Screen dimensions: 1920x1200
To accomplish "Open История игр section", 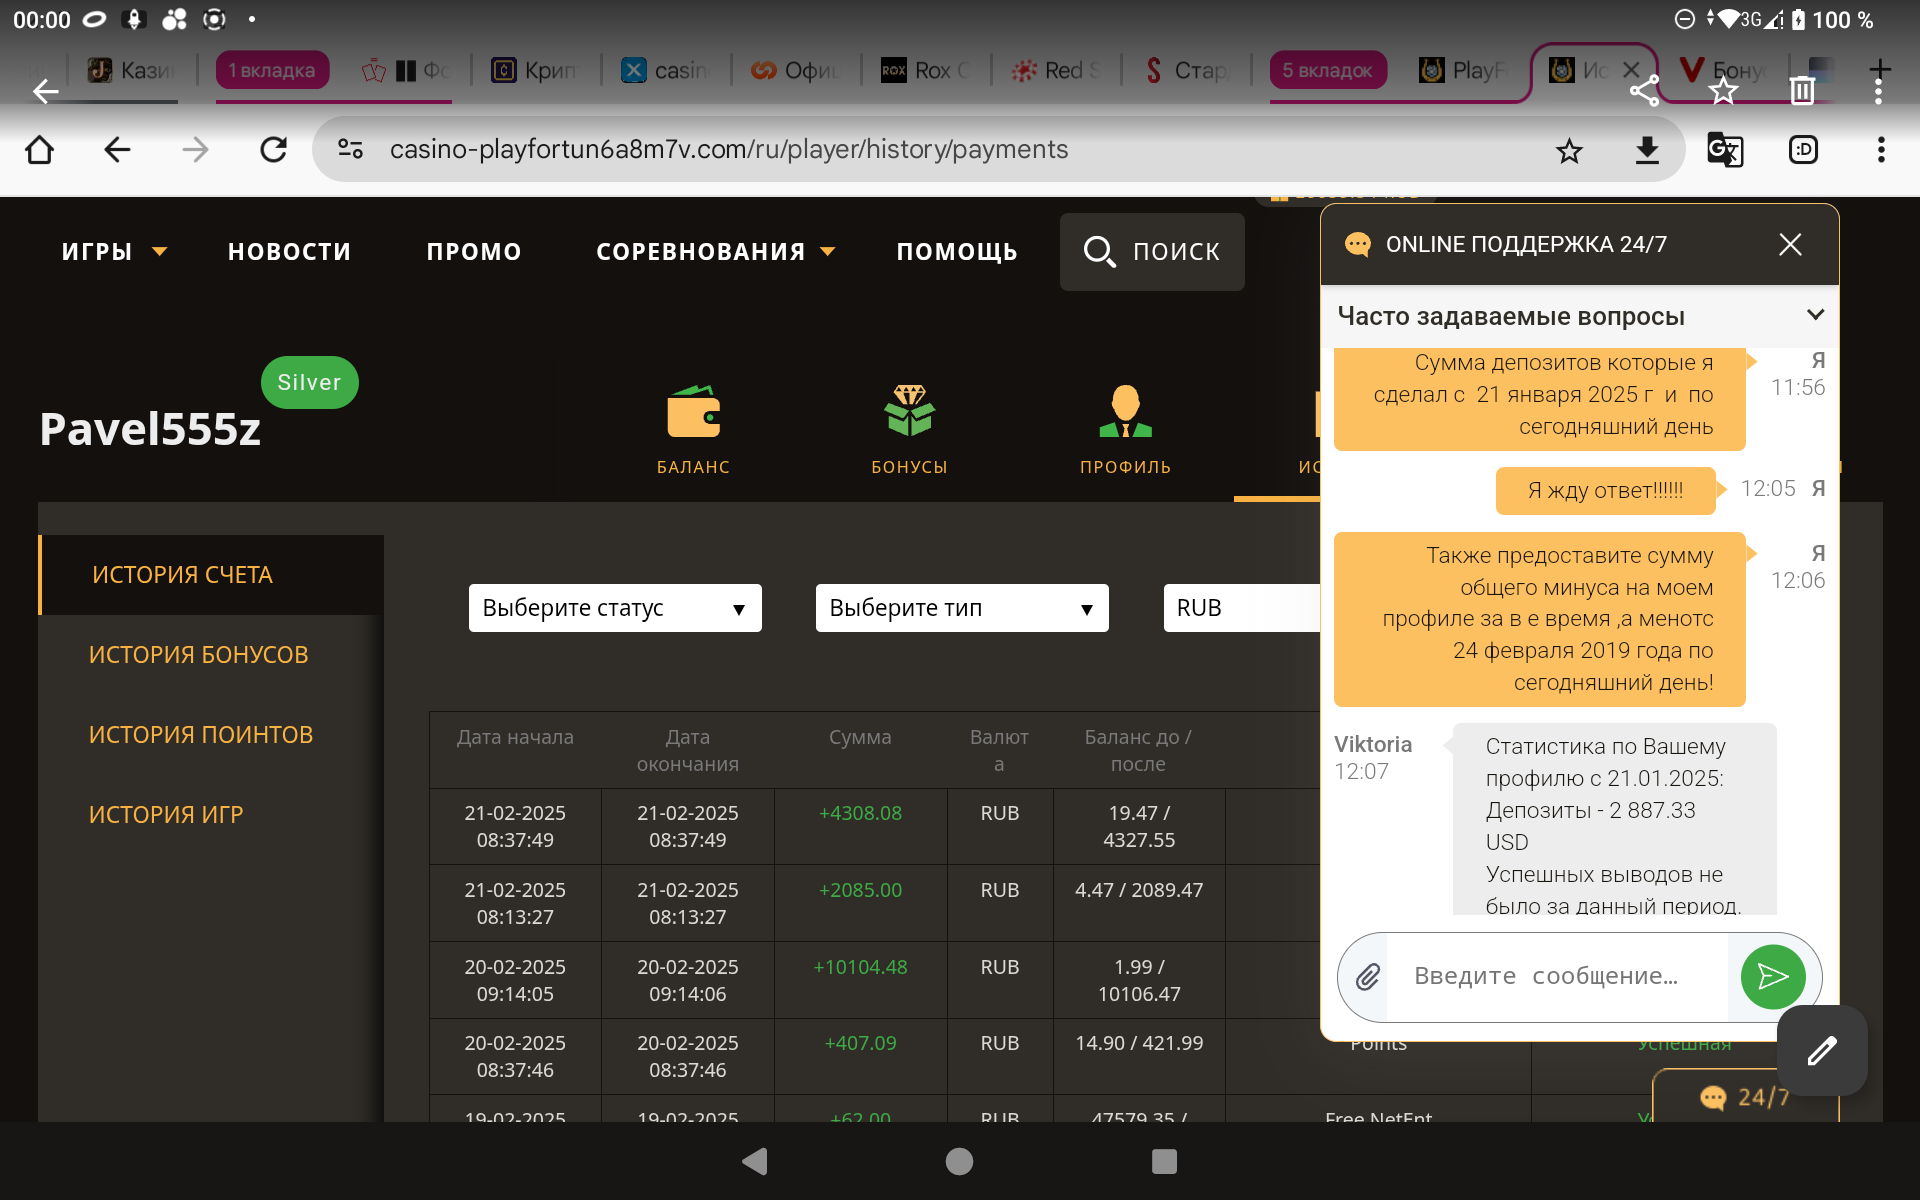I will click(x=166, y=815).
